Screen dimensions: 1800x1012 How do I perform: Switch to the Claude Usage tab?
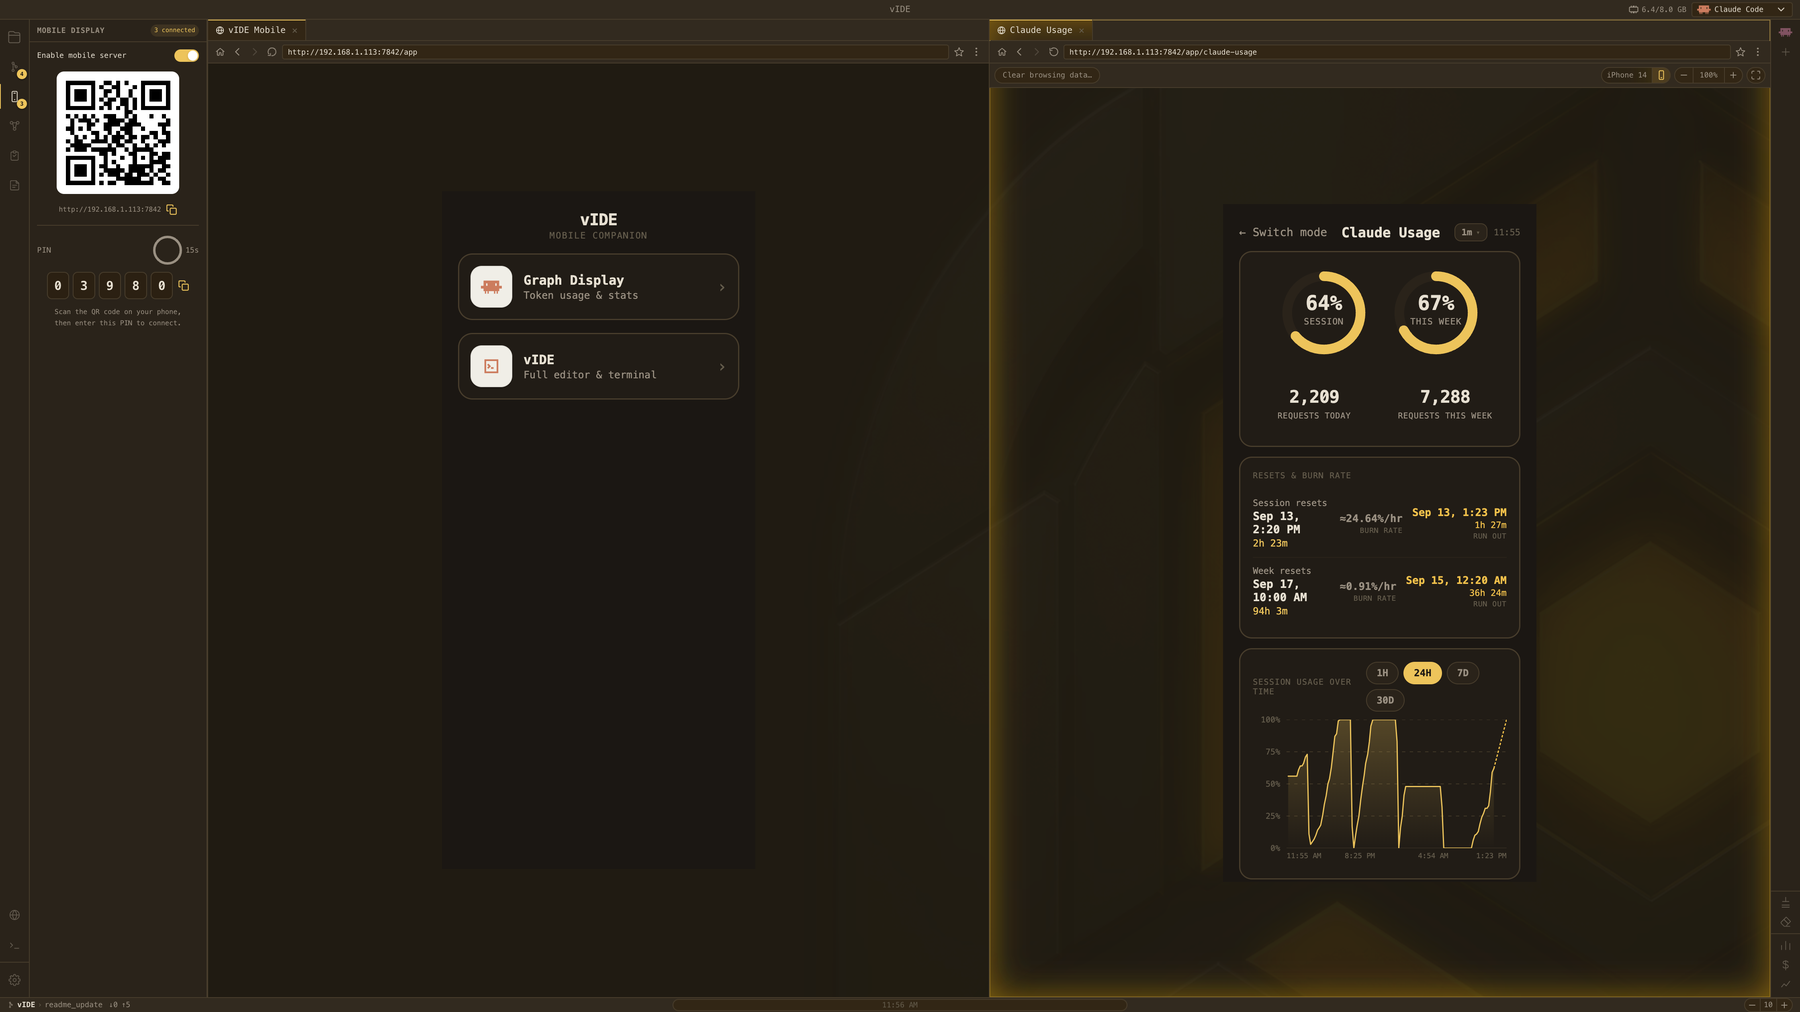1040,30
